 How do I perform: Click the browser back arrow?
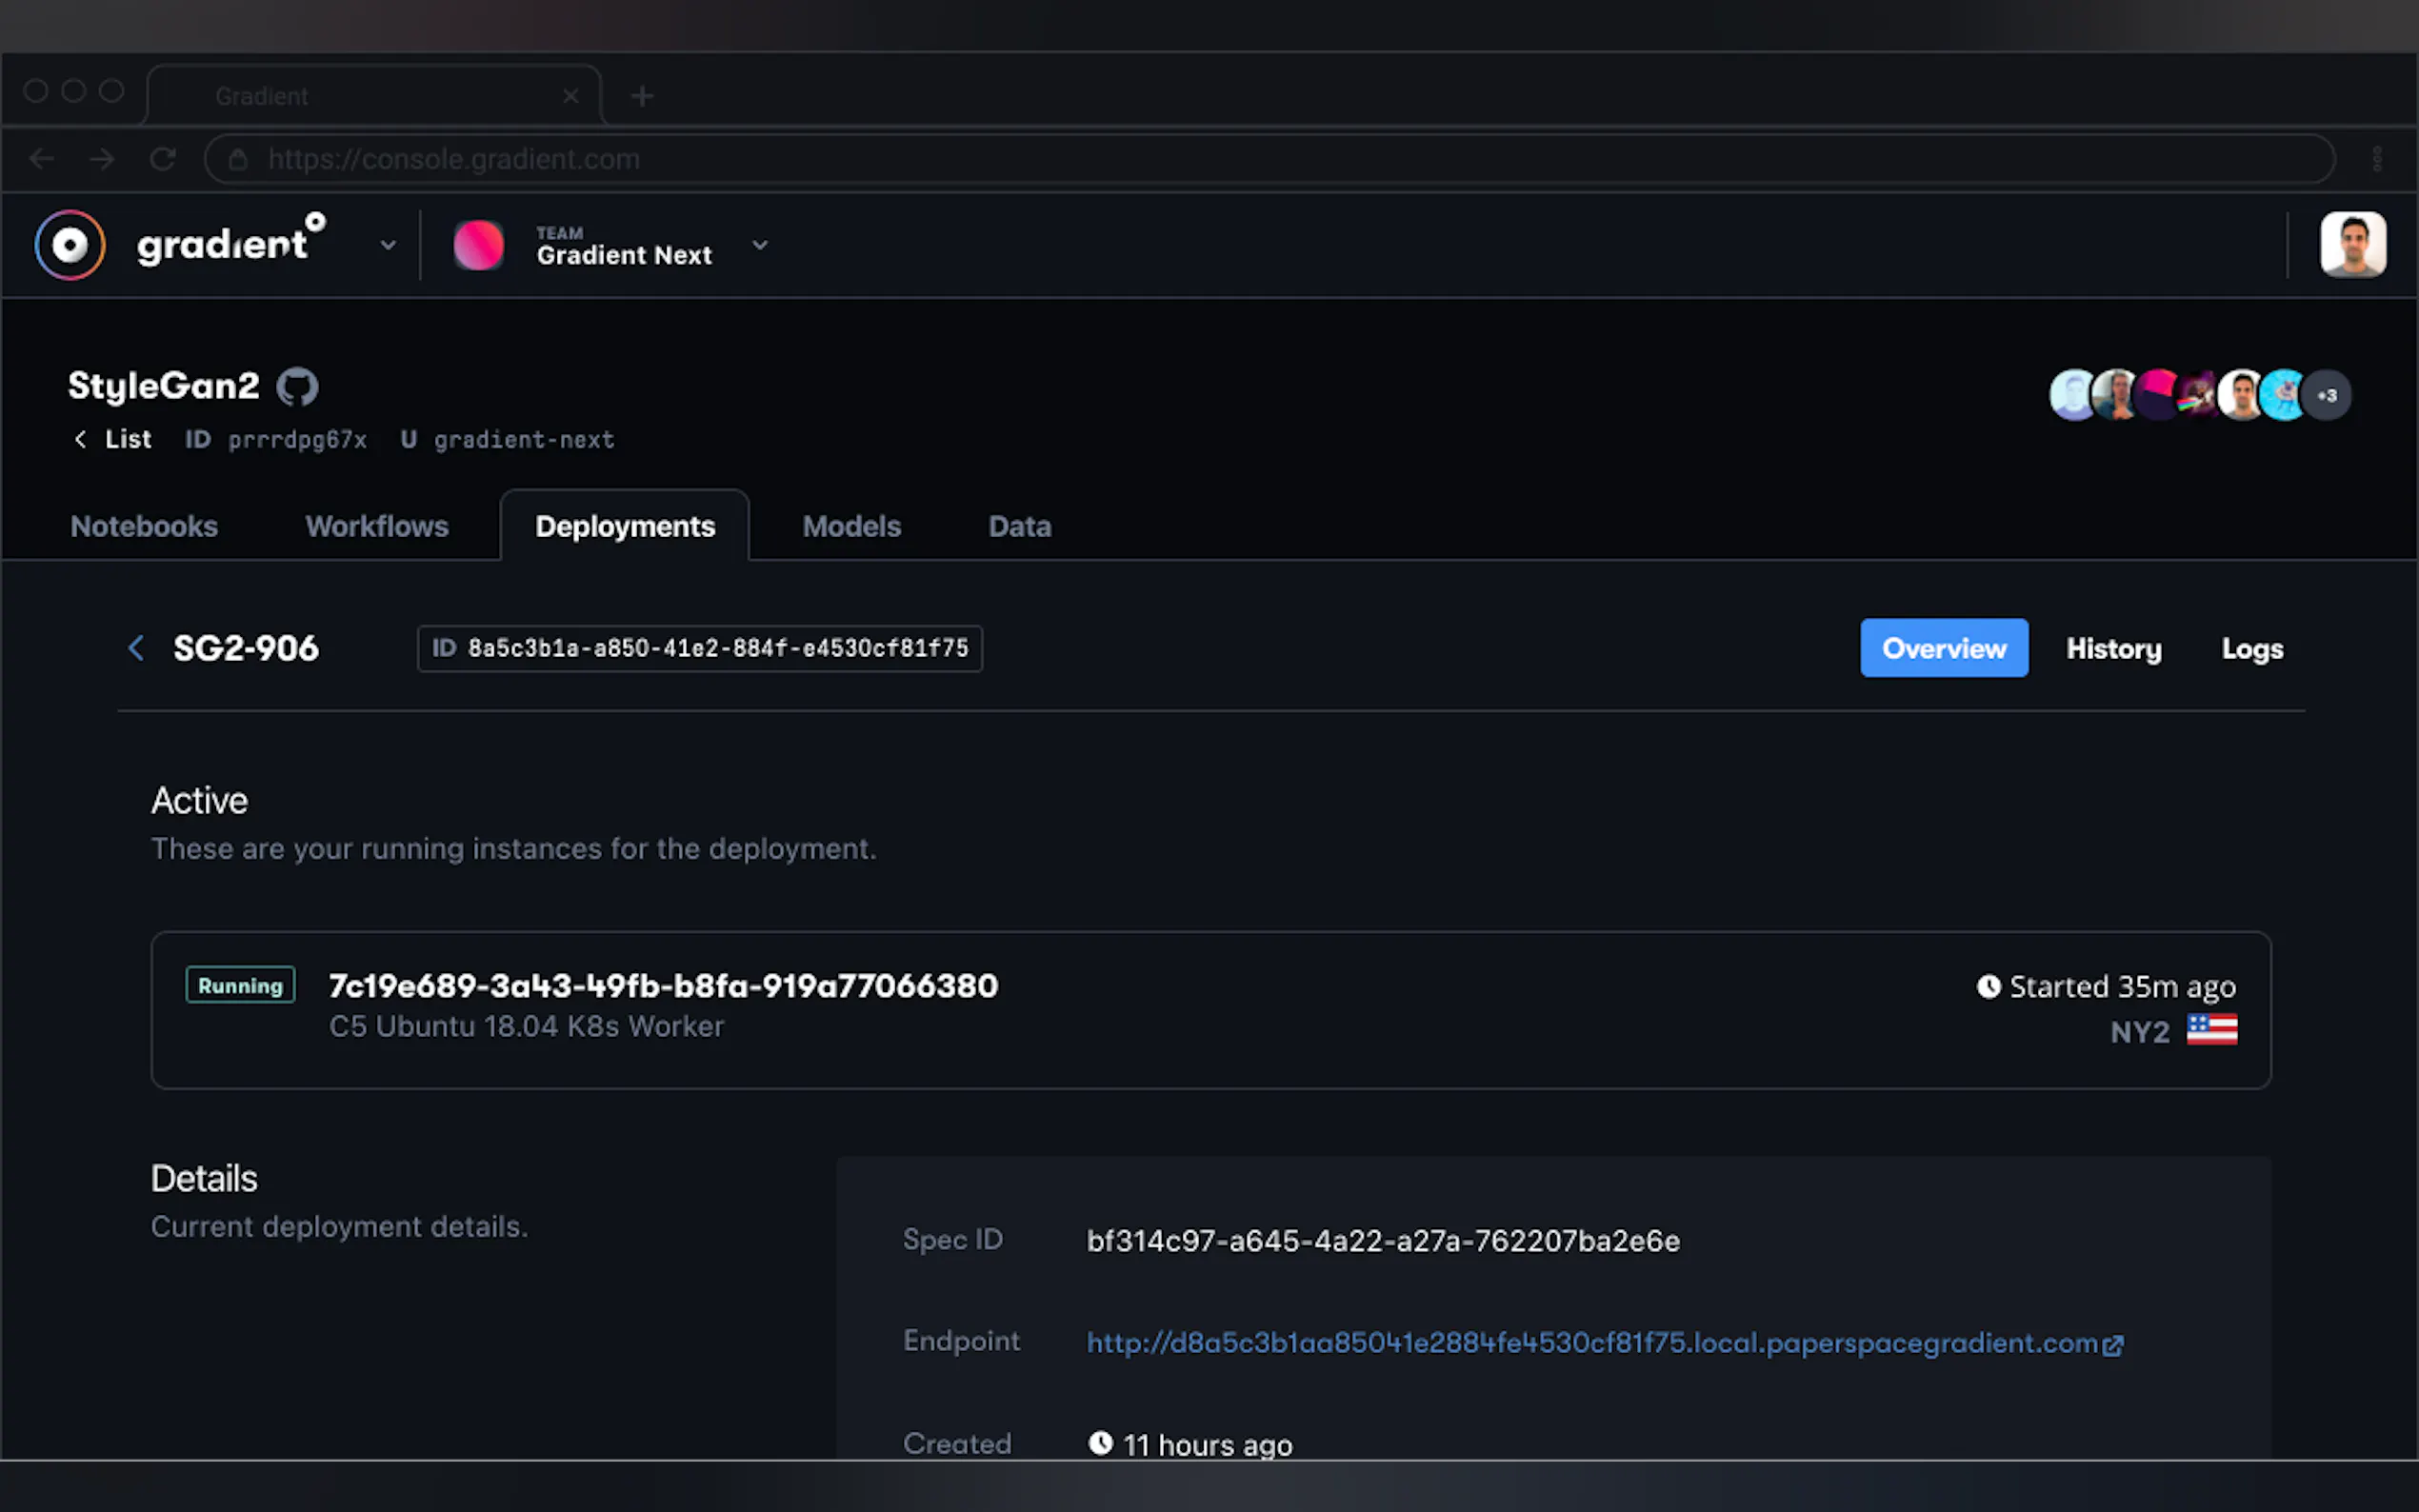coord(42,159)
